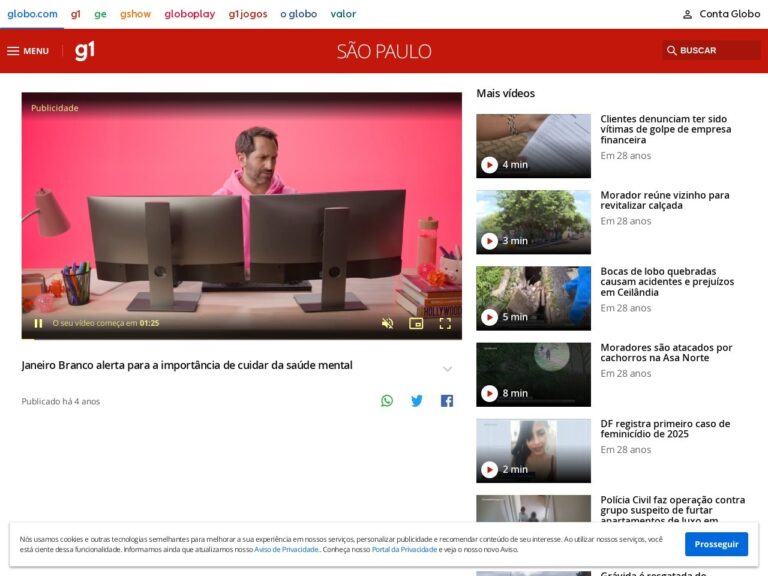Play the 5 min Ceilândia video
The width and height of the screenshot is (768, 576).
(489, 317)
